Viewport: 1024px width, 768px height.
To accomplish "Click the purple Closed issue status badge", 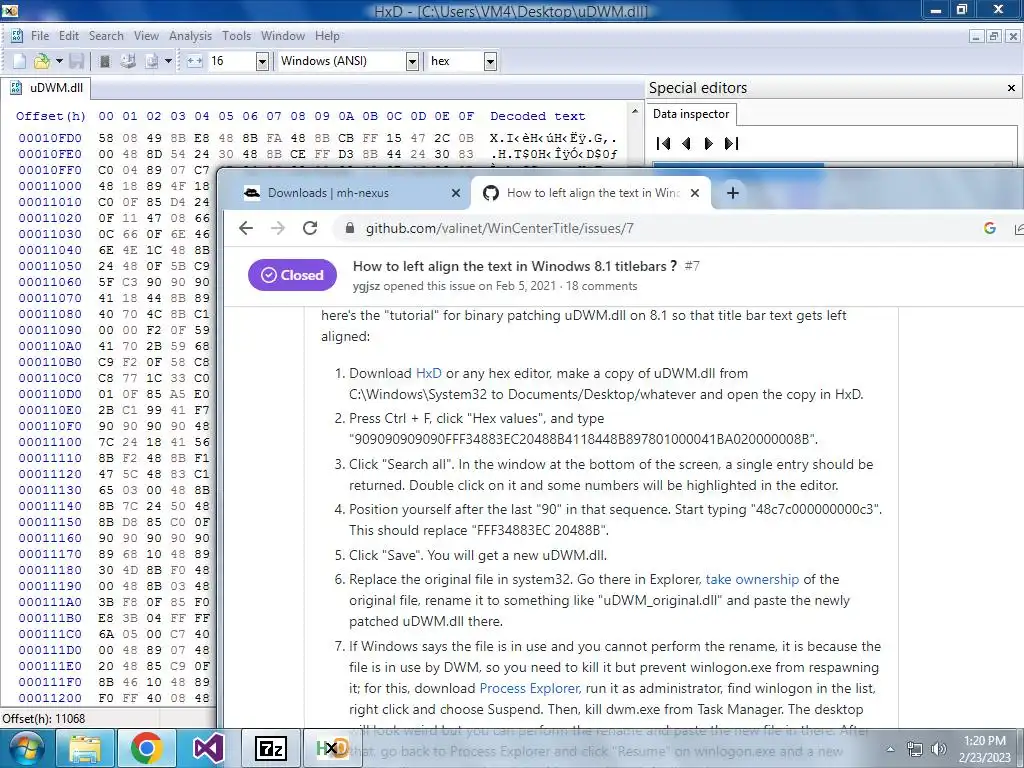I will tap(292, 276).
